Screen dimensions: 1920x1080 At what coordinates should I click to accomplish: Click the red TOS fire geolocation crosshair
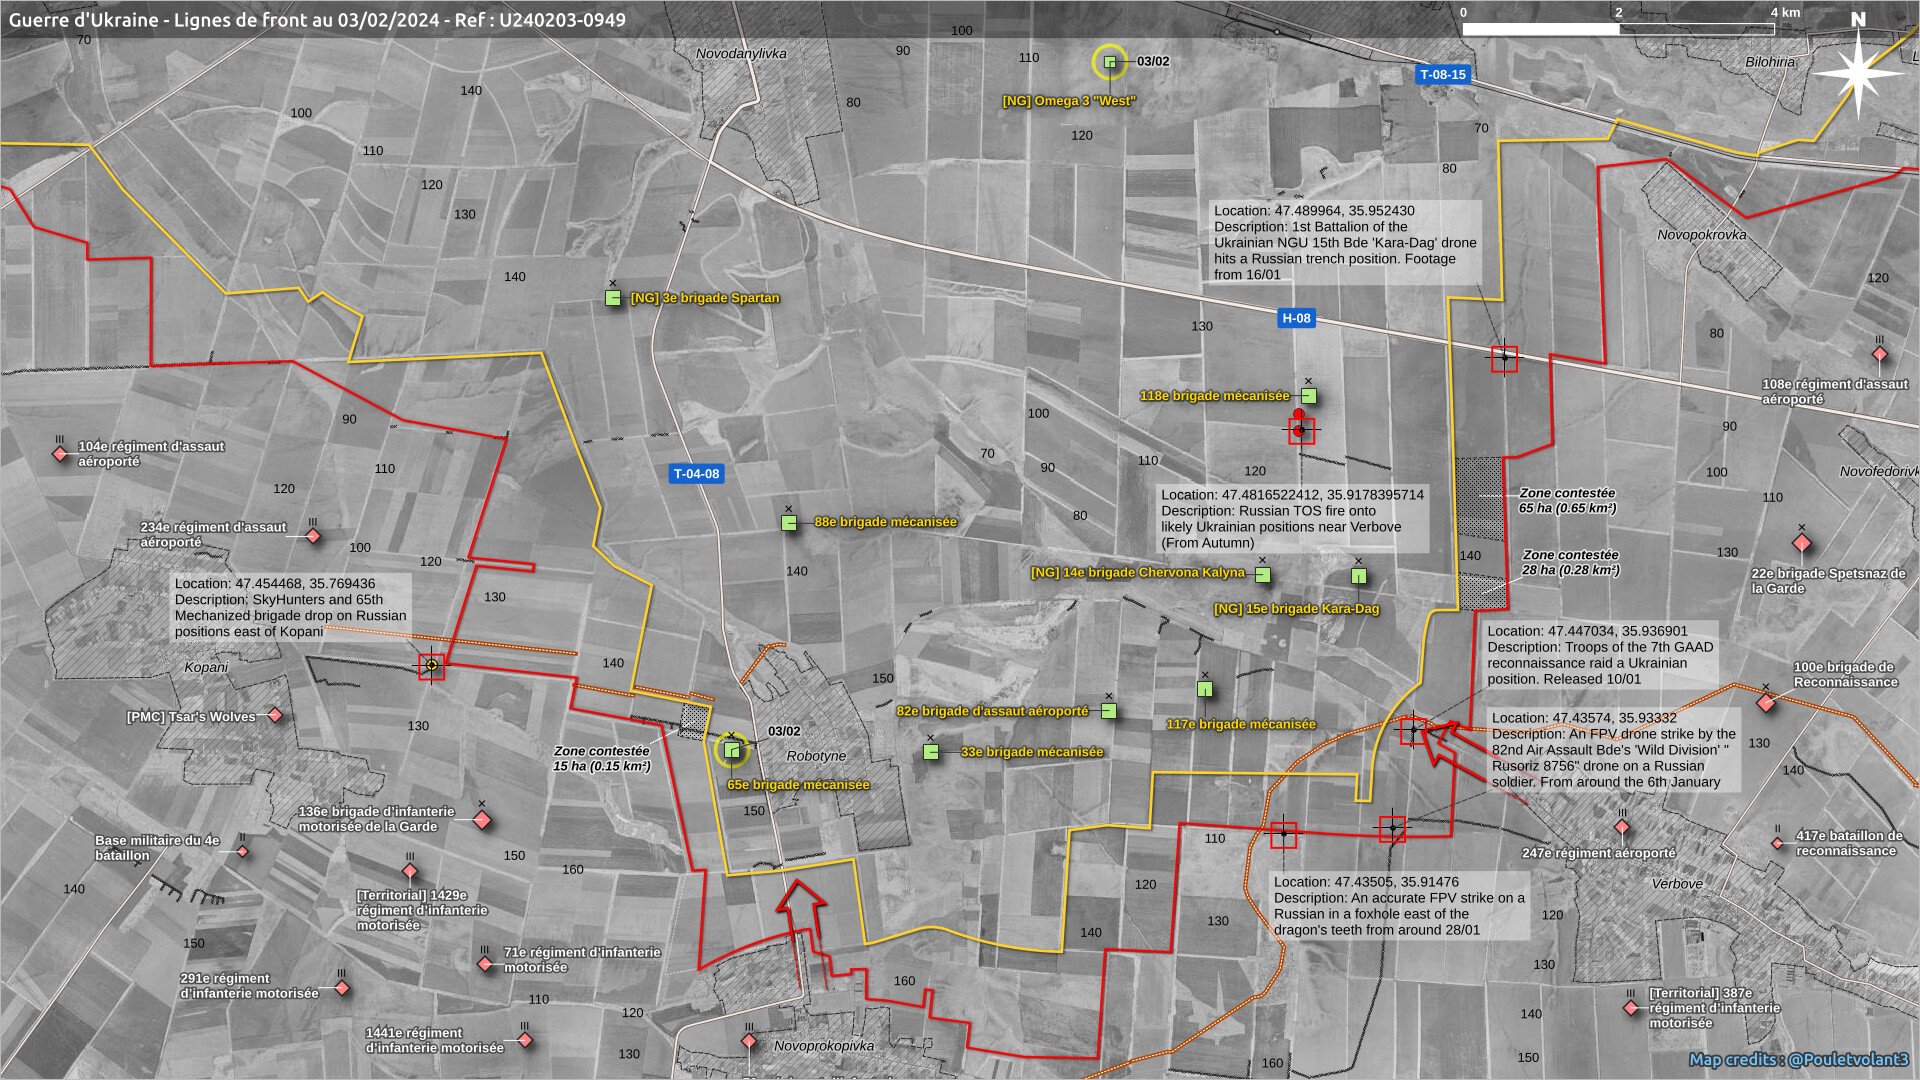tap(1300, 431)
